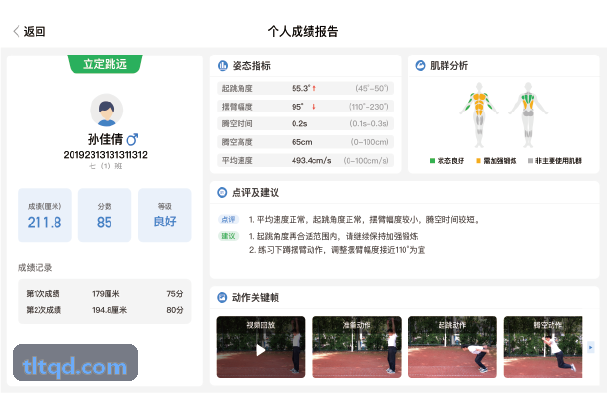Click the gray 非主要使用肌群 legend swatch

pyautogui.click(x=530, y=161)
